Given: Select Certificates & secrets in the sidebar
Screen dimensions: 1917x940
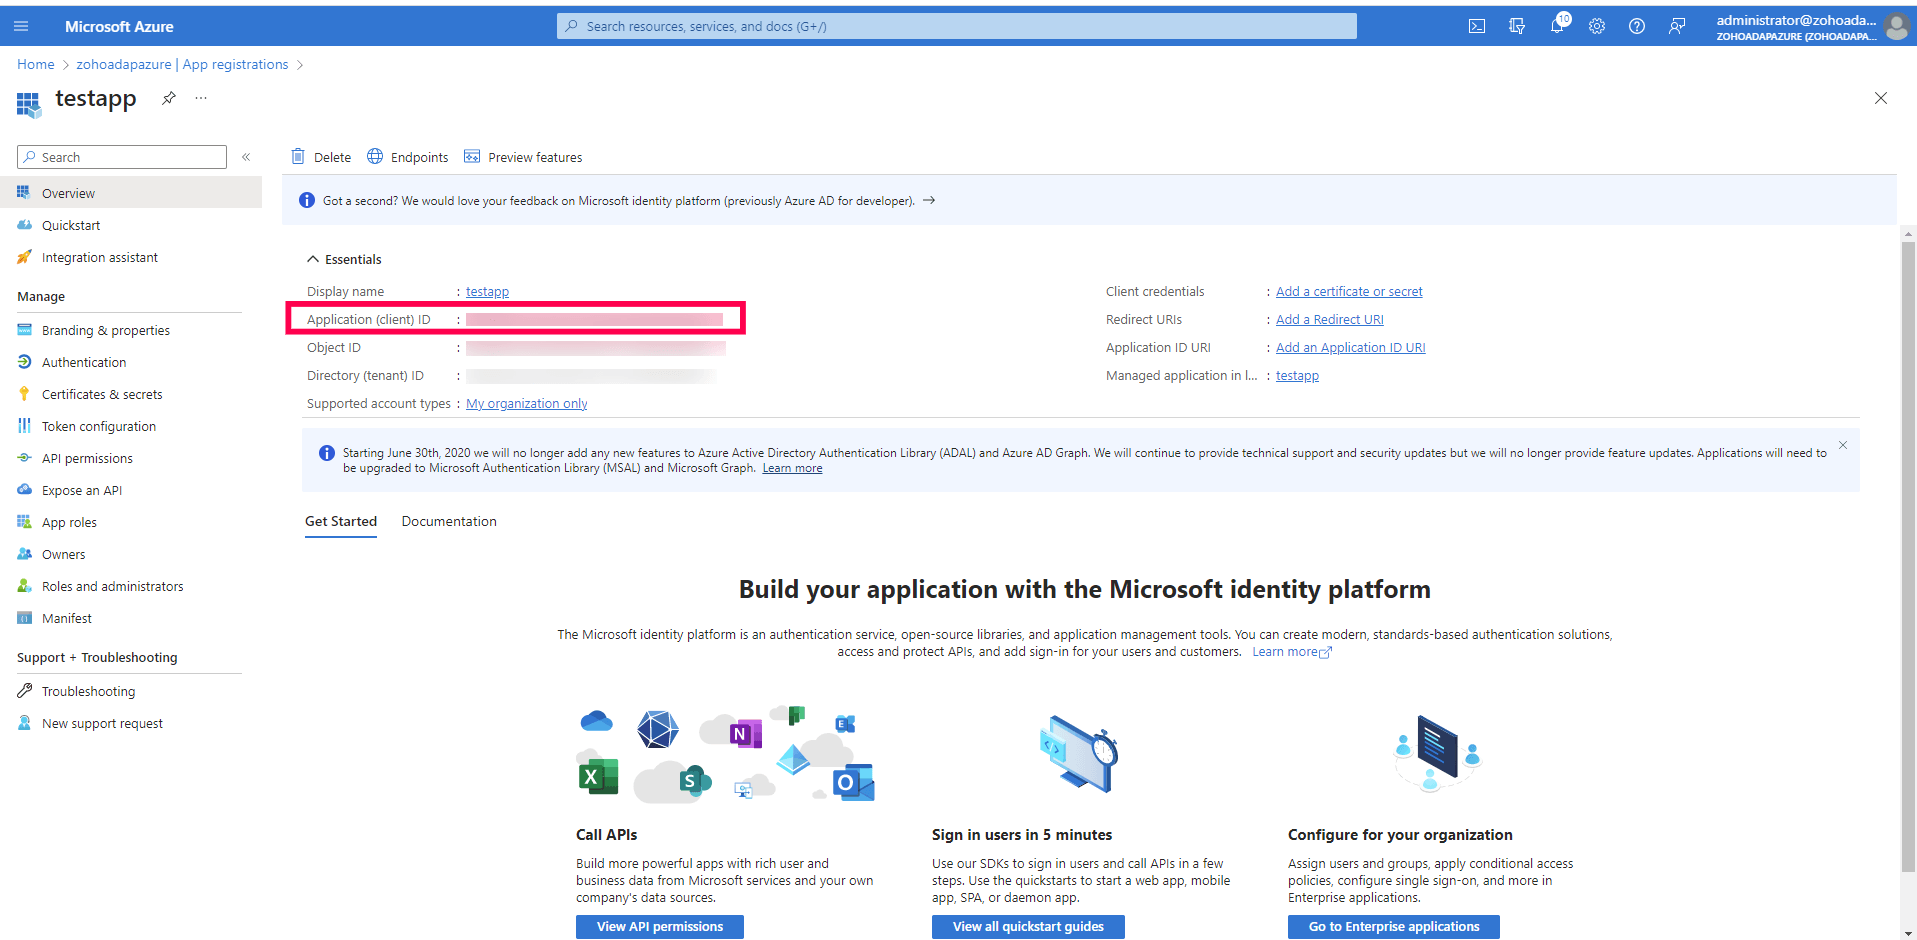Looking at the screenshot, I should click(102, 393).
